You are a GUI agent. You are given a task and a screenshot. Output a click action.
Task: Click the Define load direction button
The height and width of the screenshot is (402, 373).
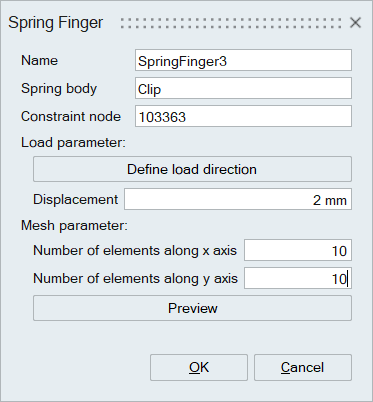(192, 169)
